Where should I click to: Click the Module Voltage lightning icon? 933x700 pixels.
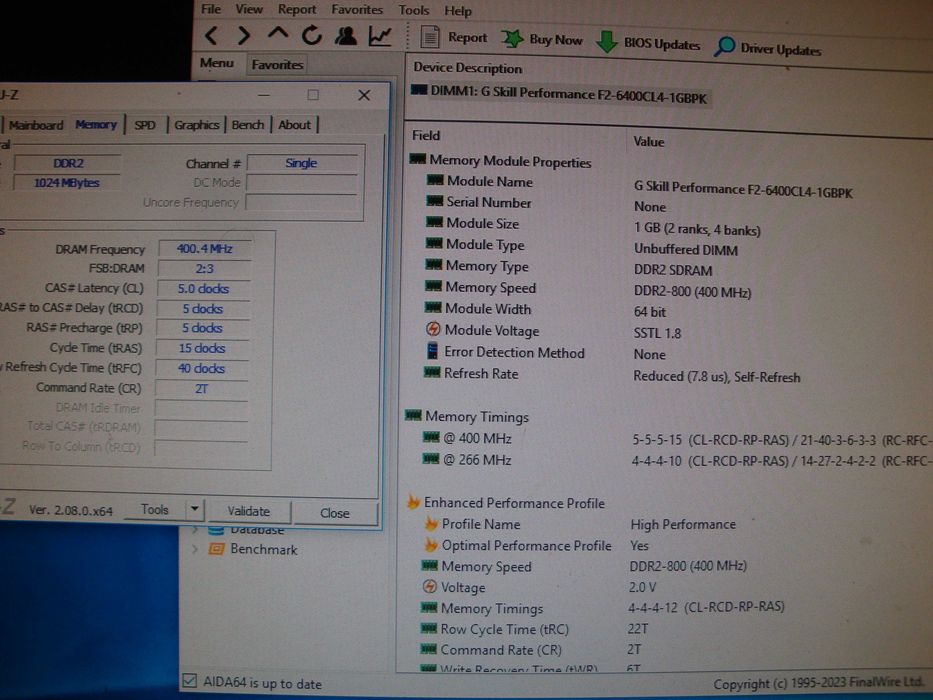click(433, 329)
